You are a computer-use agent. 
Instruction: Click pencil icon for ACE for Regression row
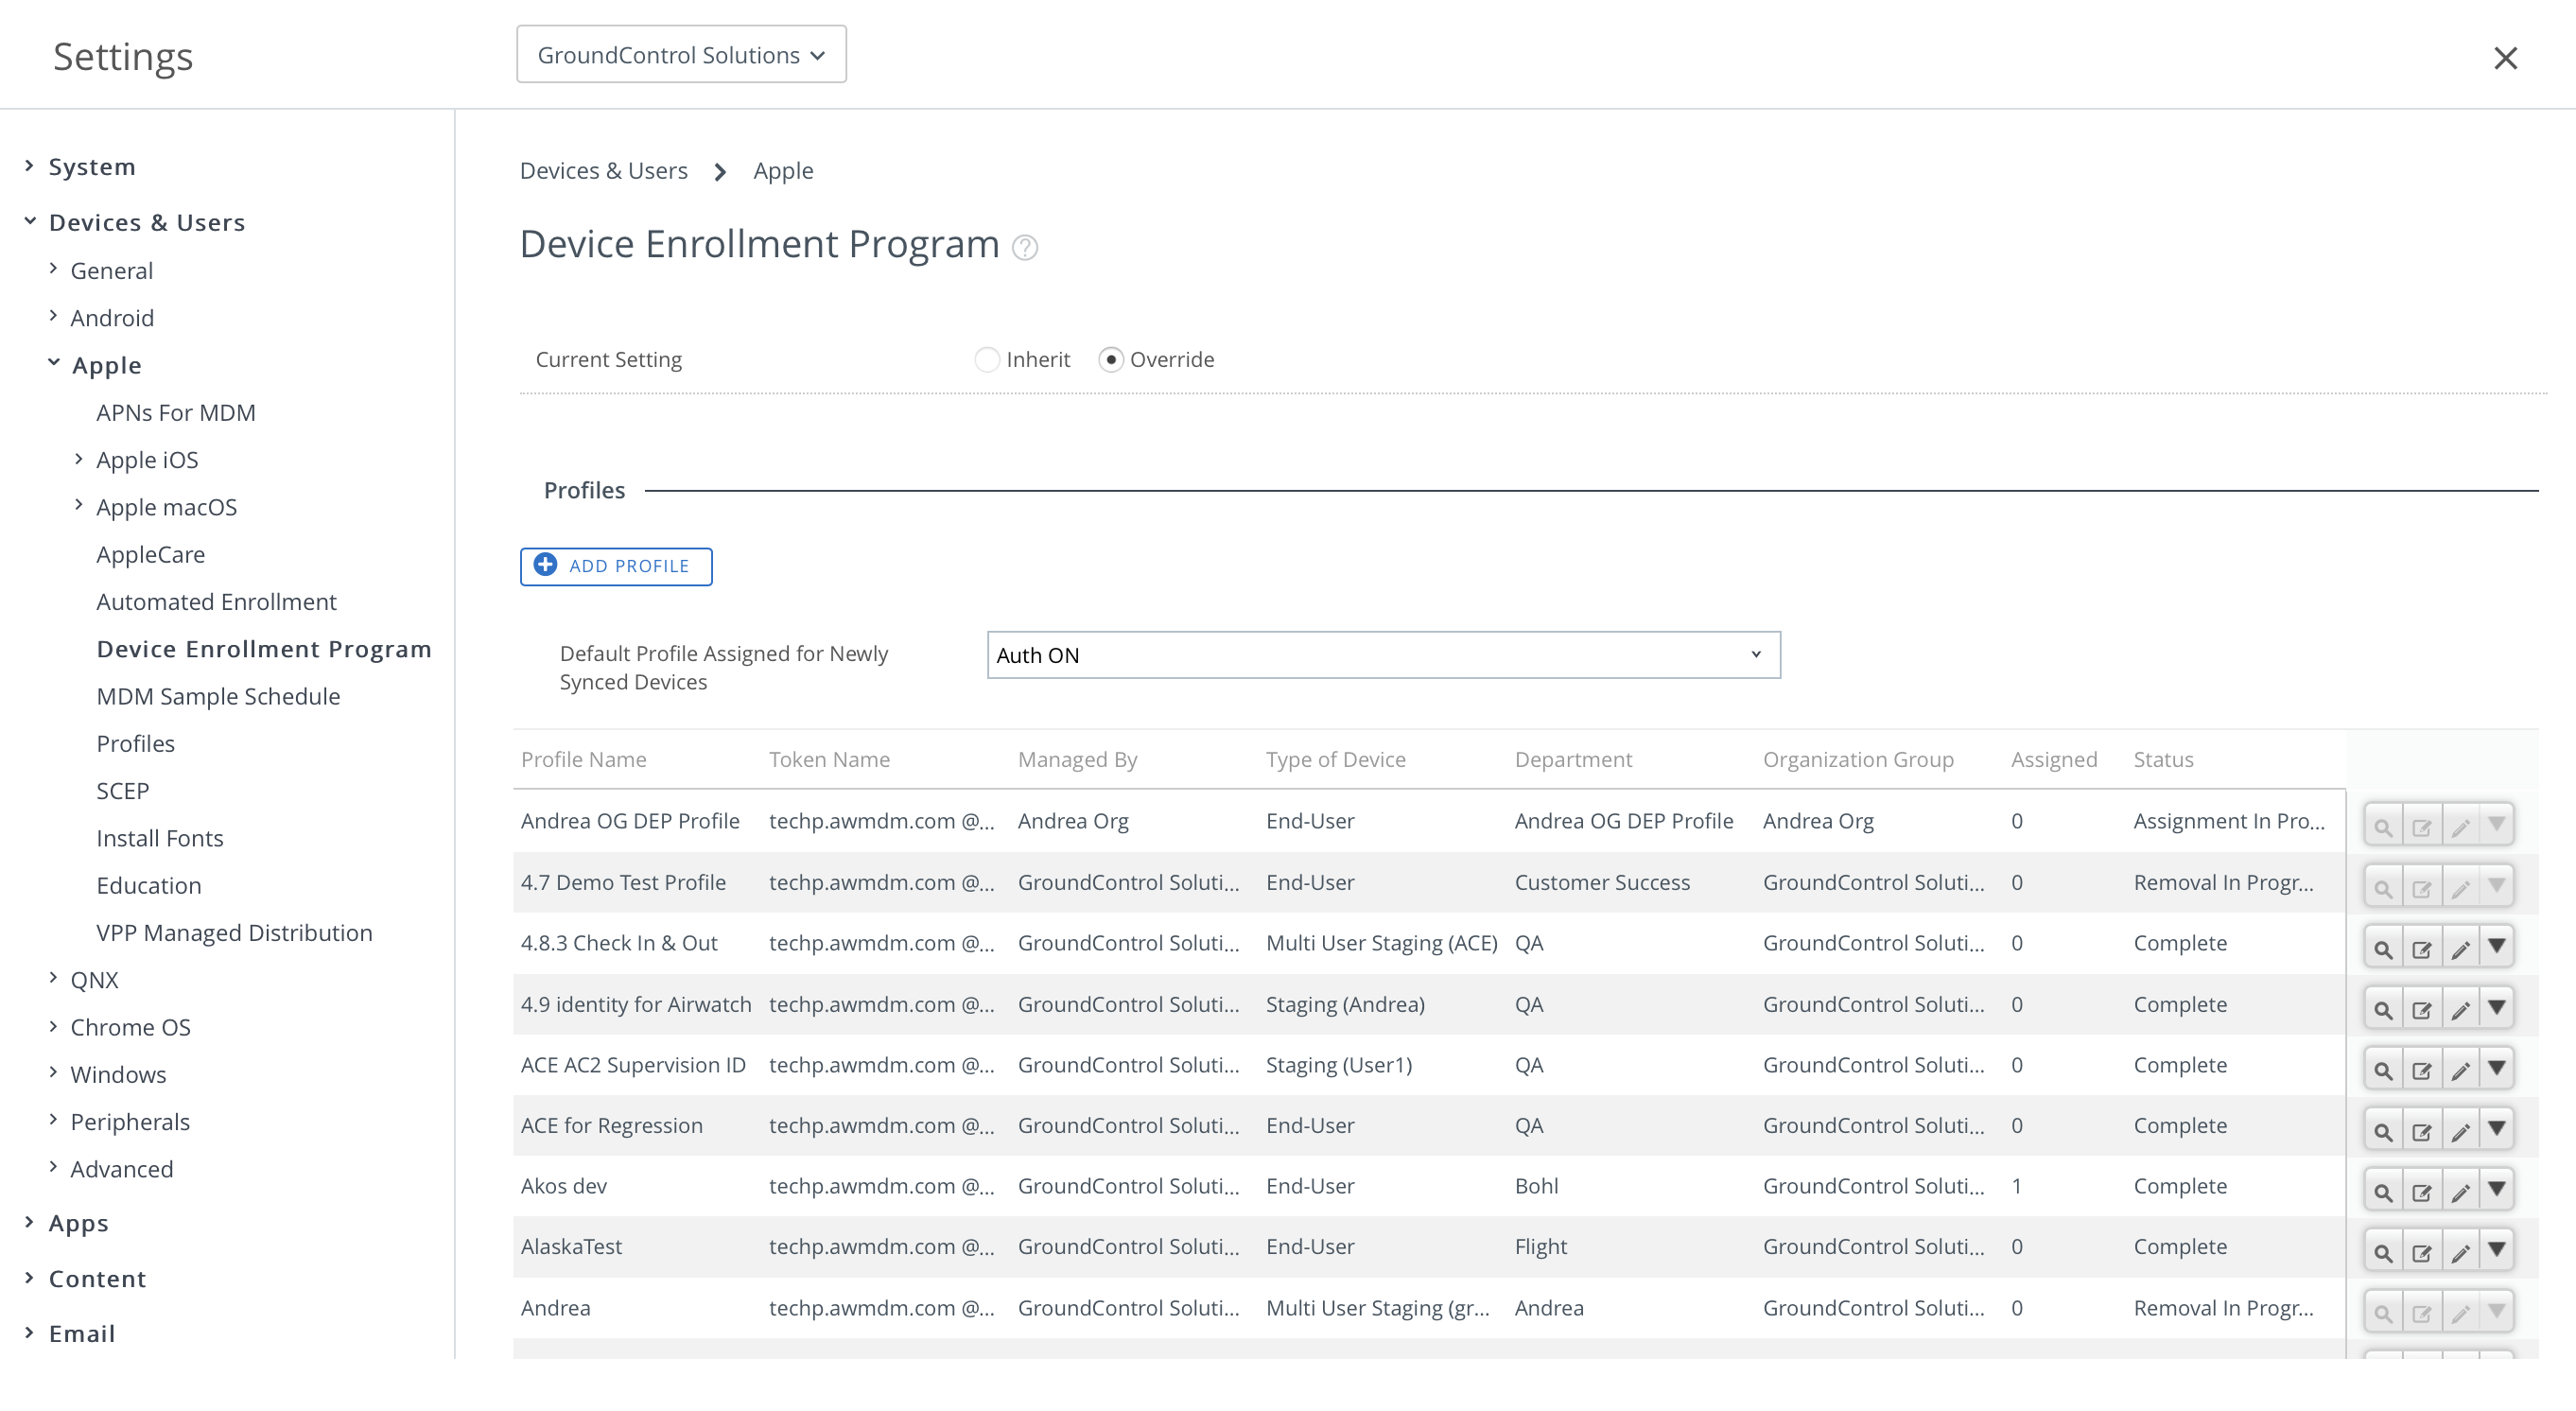tap(2460, 1130)
